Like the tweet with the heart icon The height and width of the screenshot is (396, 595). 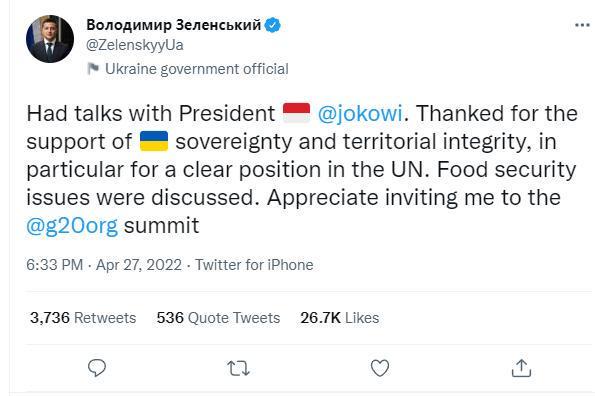coord(380,368)
